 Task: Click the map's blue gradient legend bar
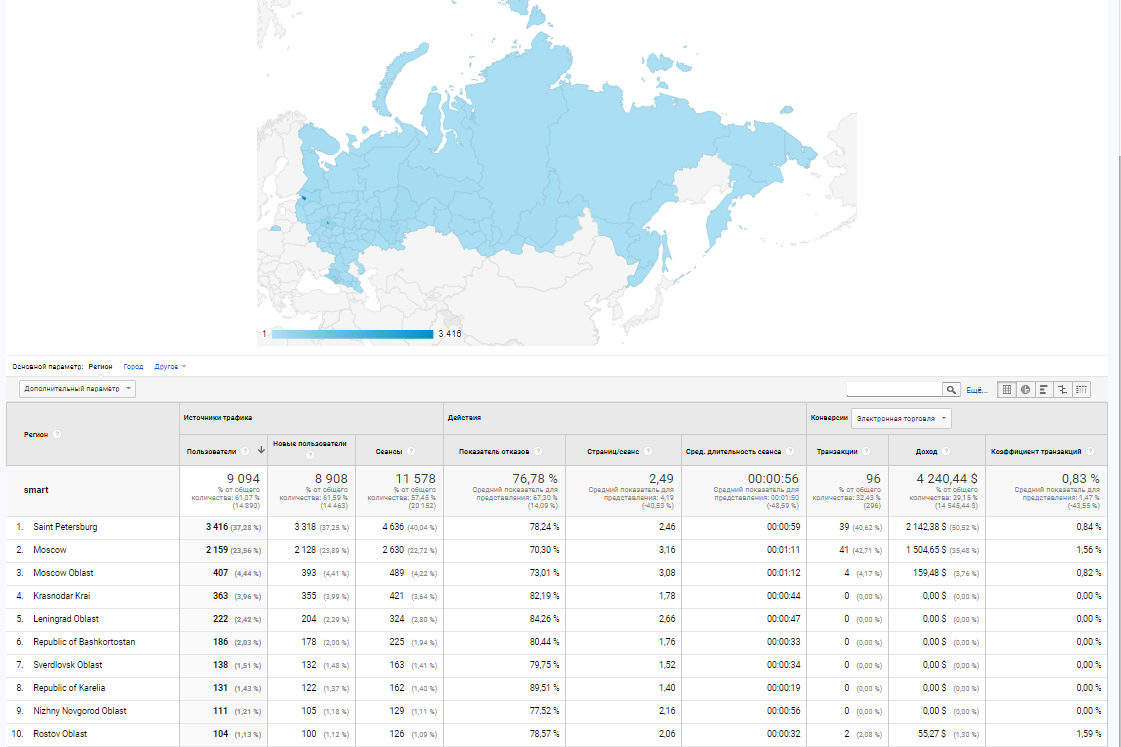[352, 334]
